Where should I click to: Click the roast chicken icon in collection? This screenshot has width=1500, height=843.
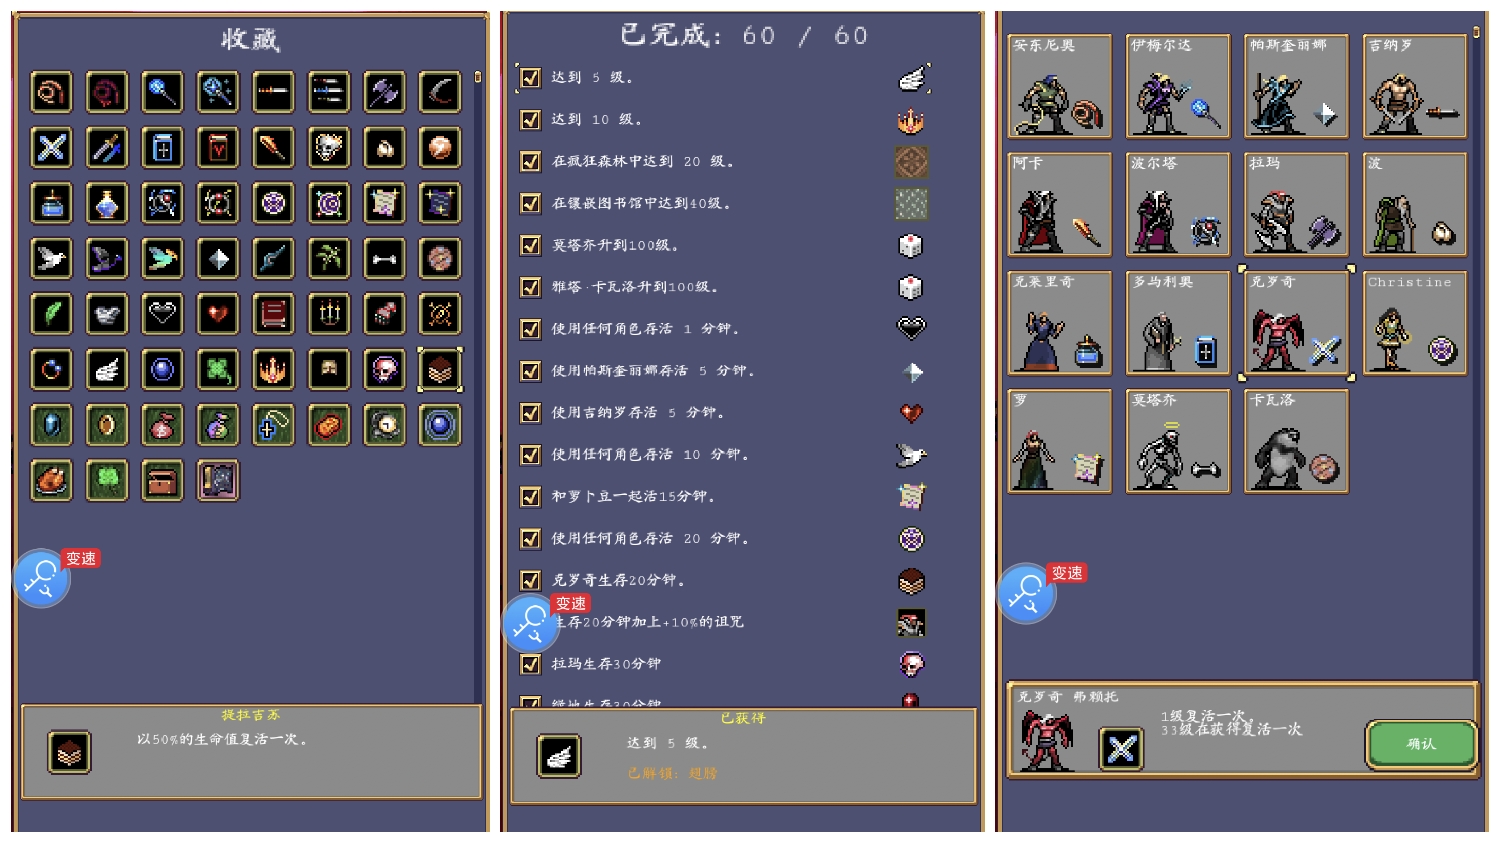51,481
